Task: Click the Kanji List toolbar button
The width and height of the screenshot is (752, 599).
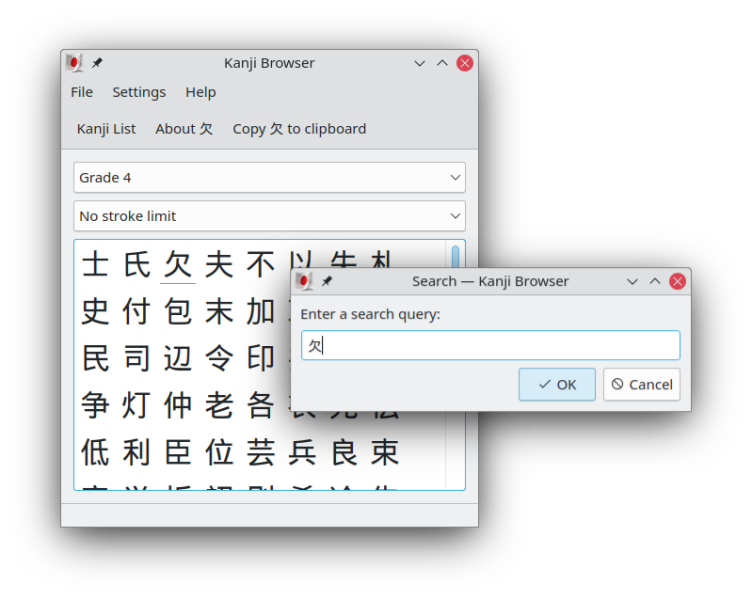Action: [106, 129]
